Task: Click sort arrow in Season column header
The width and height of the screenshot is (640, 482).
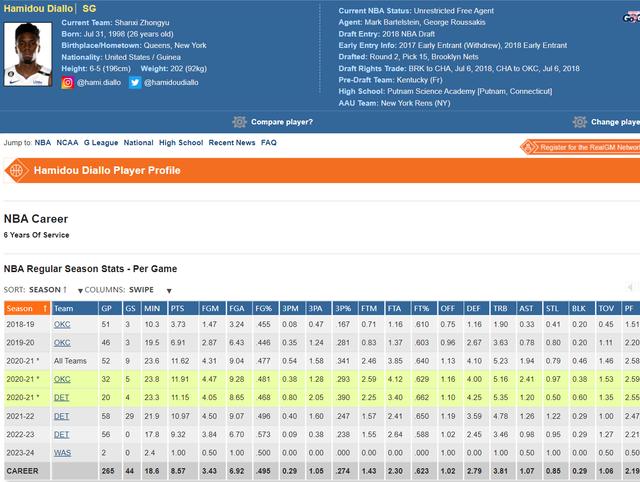Action: pos(45,309)
